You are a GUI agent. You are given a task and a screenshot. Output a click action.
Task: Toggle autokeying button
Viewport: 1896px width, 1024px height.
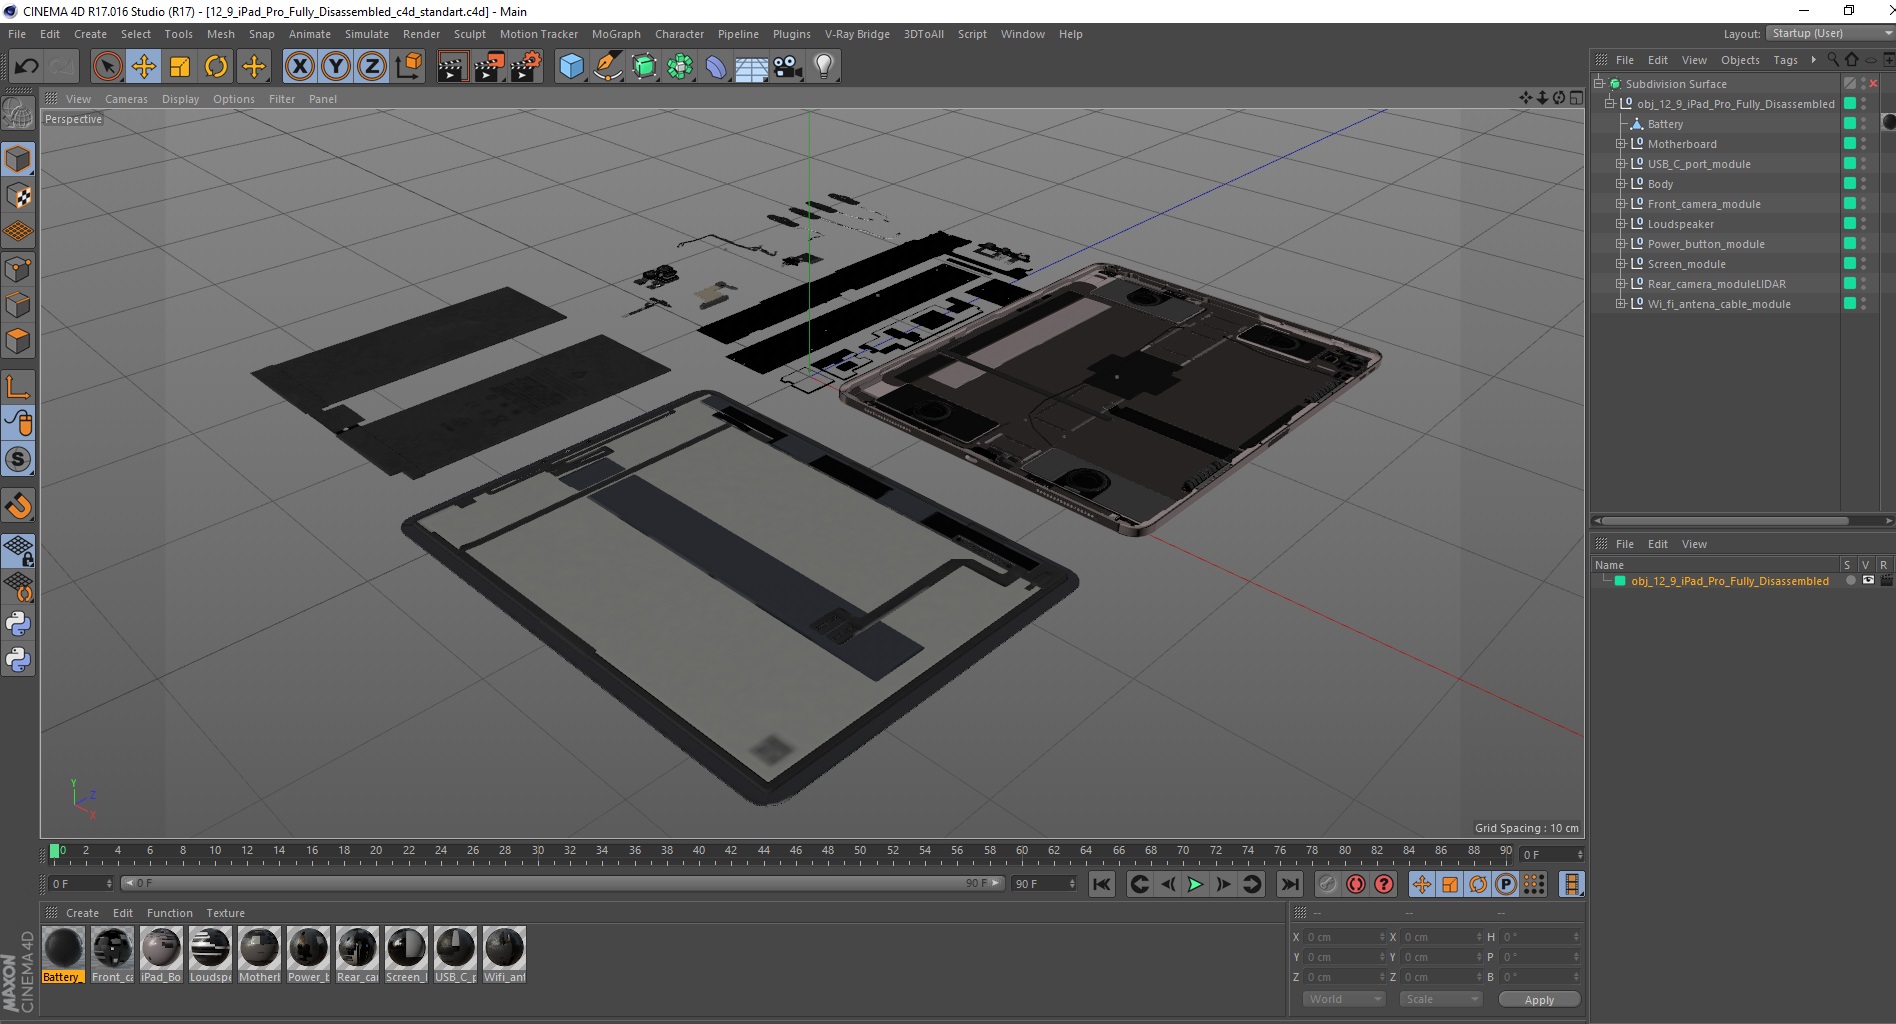(1356, 884)
